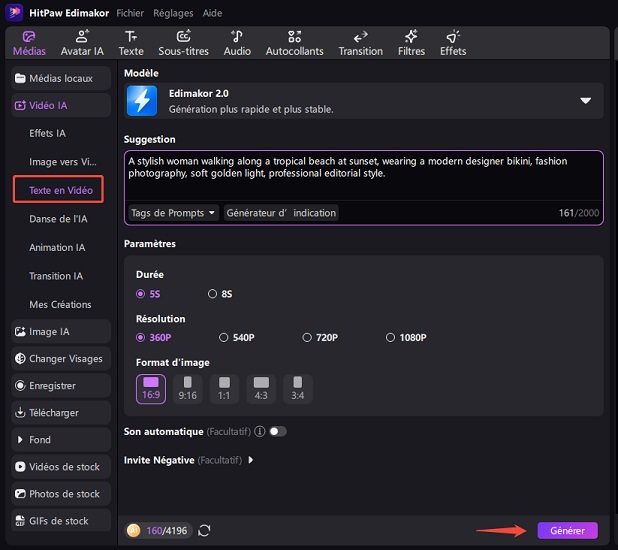Open the Fichier menu

(x=130, y=13)
